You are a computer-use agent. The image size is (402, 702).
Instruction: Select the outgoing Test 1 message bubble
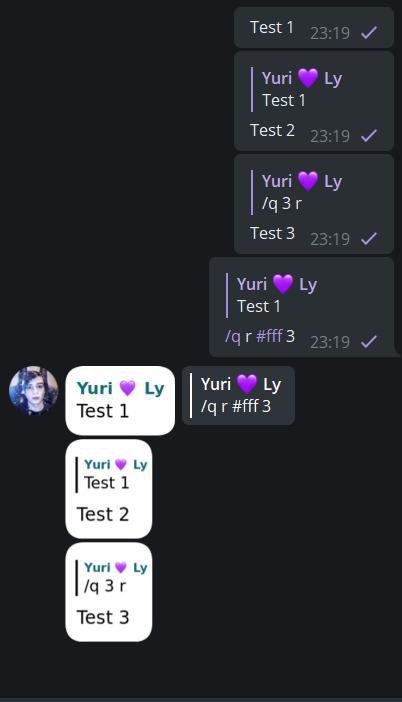point(314,27)
